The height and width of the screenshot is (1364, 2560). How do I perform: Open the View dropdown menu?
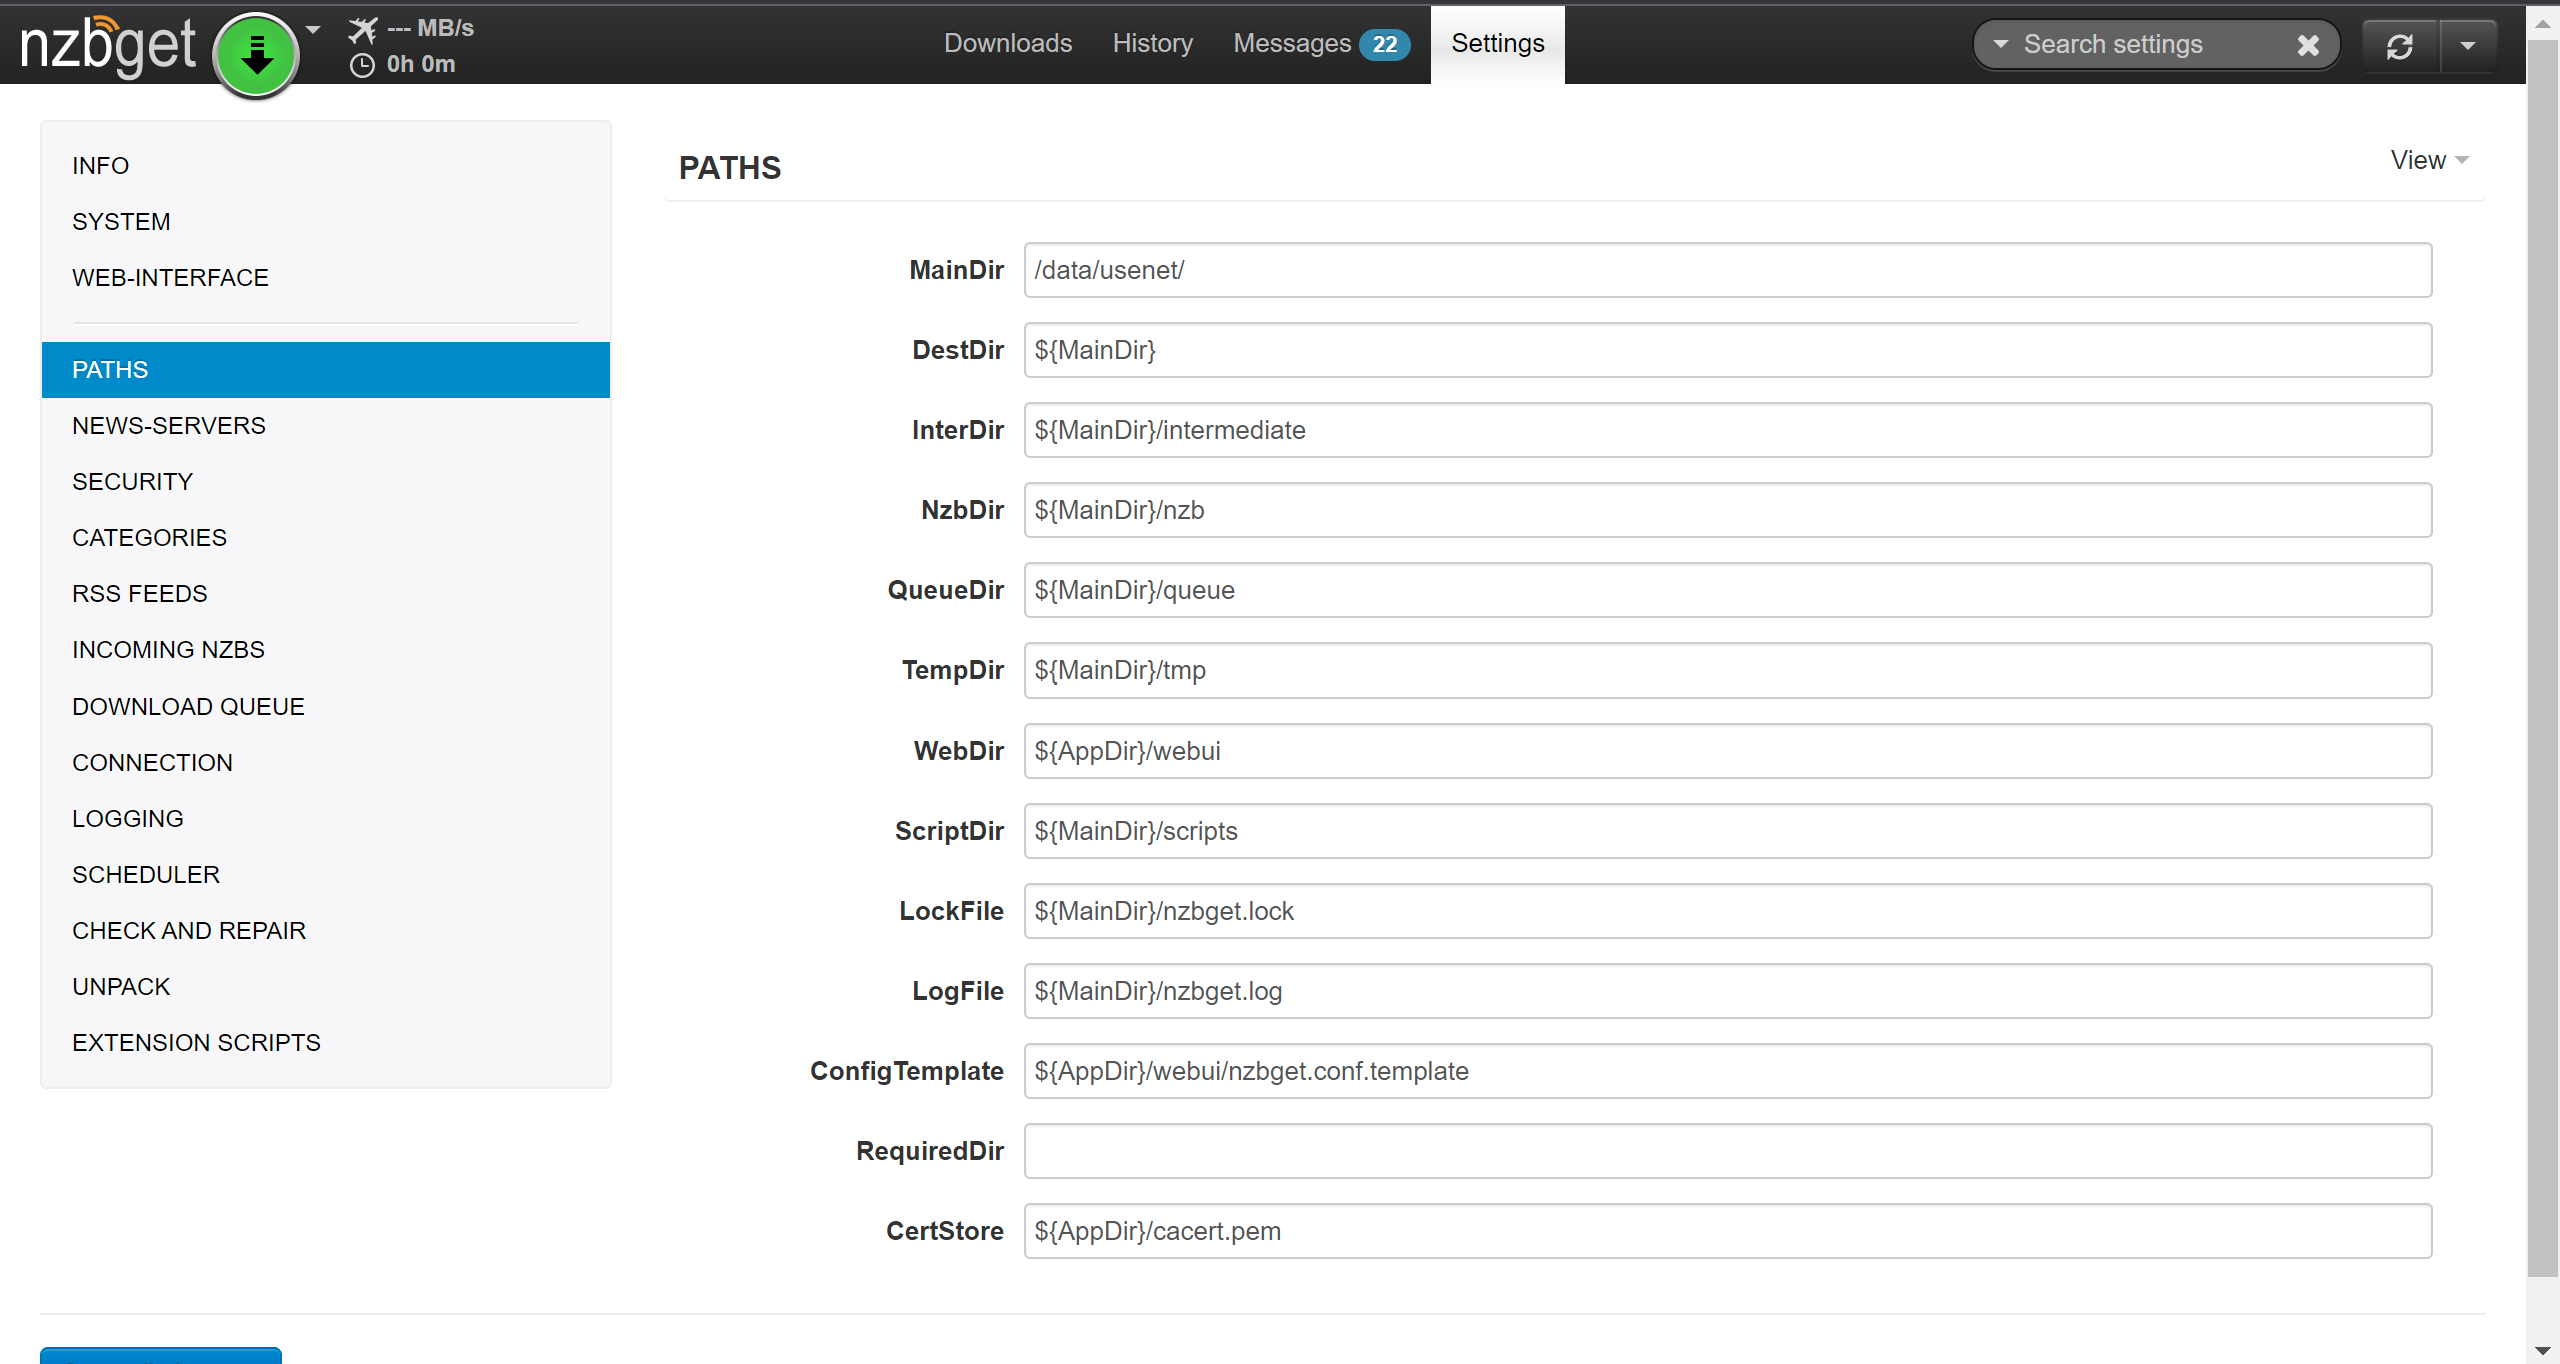click(x=2429, y=160)
